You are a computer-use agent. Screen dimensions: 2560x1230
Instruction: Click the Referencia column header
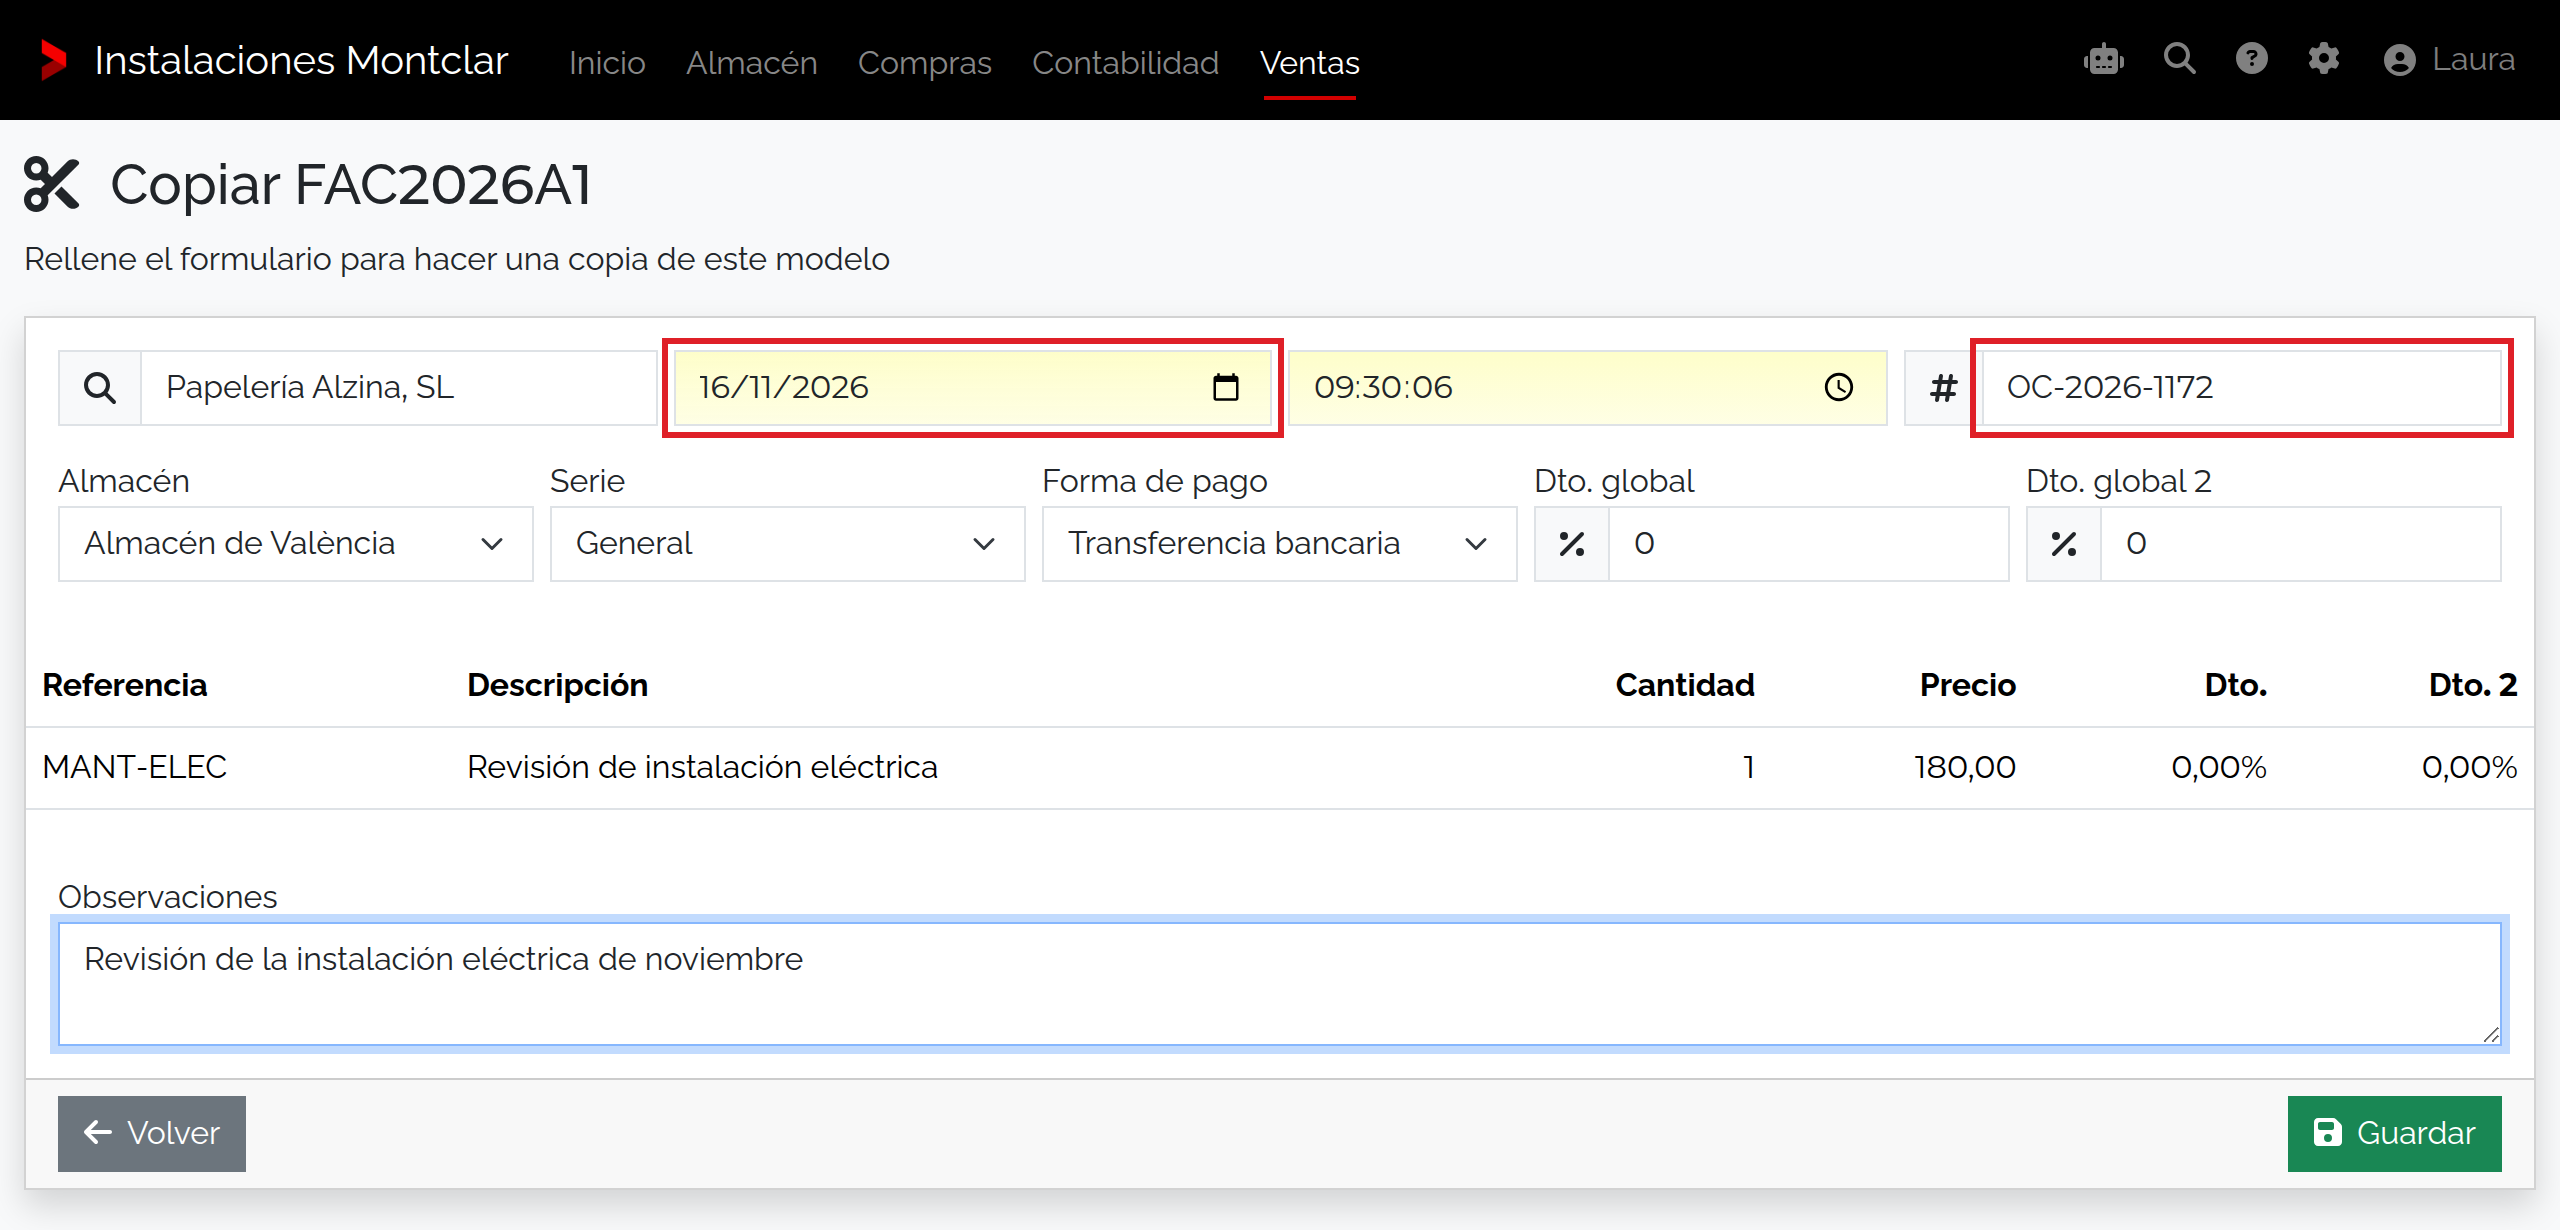pos(125,685)
